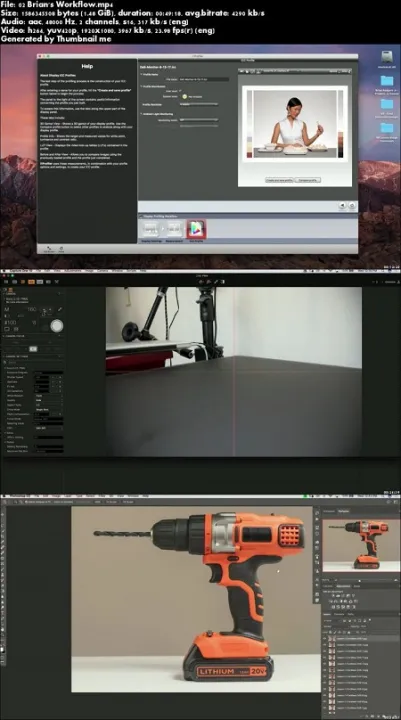
Task: Click the Create and save profile button
Action: (x=279, y=180)
